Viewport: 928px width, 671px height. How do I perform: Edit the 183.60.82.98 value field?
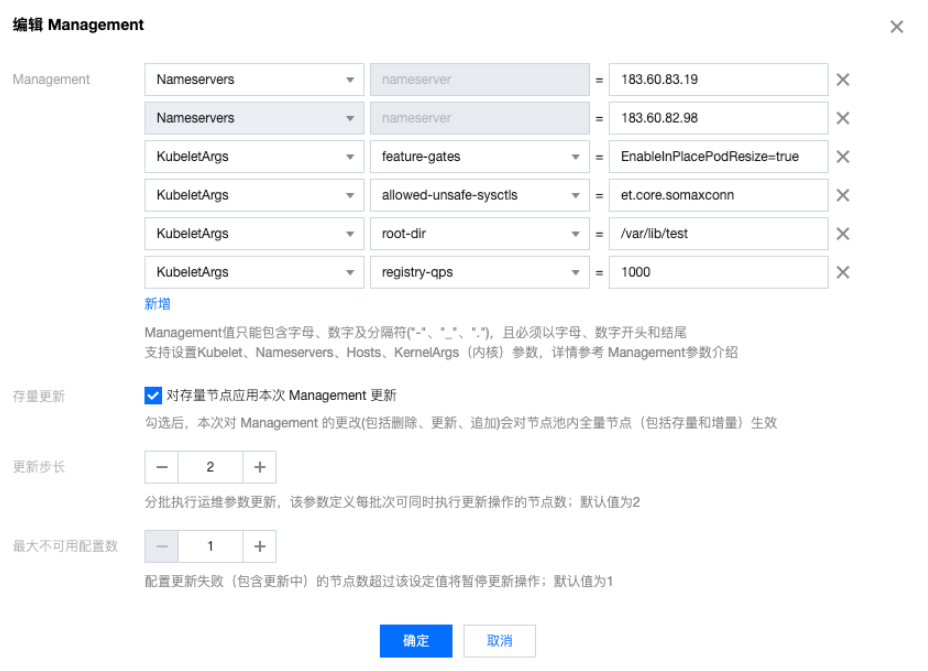point(718,118)
